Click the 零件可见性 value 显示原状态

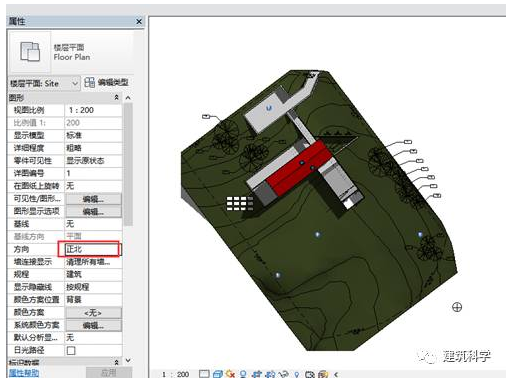point(93,161)
